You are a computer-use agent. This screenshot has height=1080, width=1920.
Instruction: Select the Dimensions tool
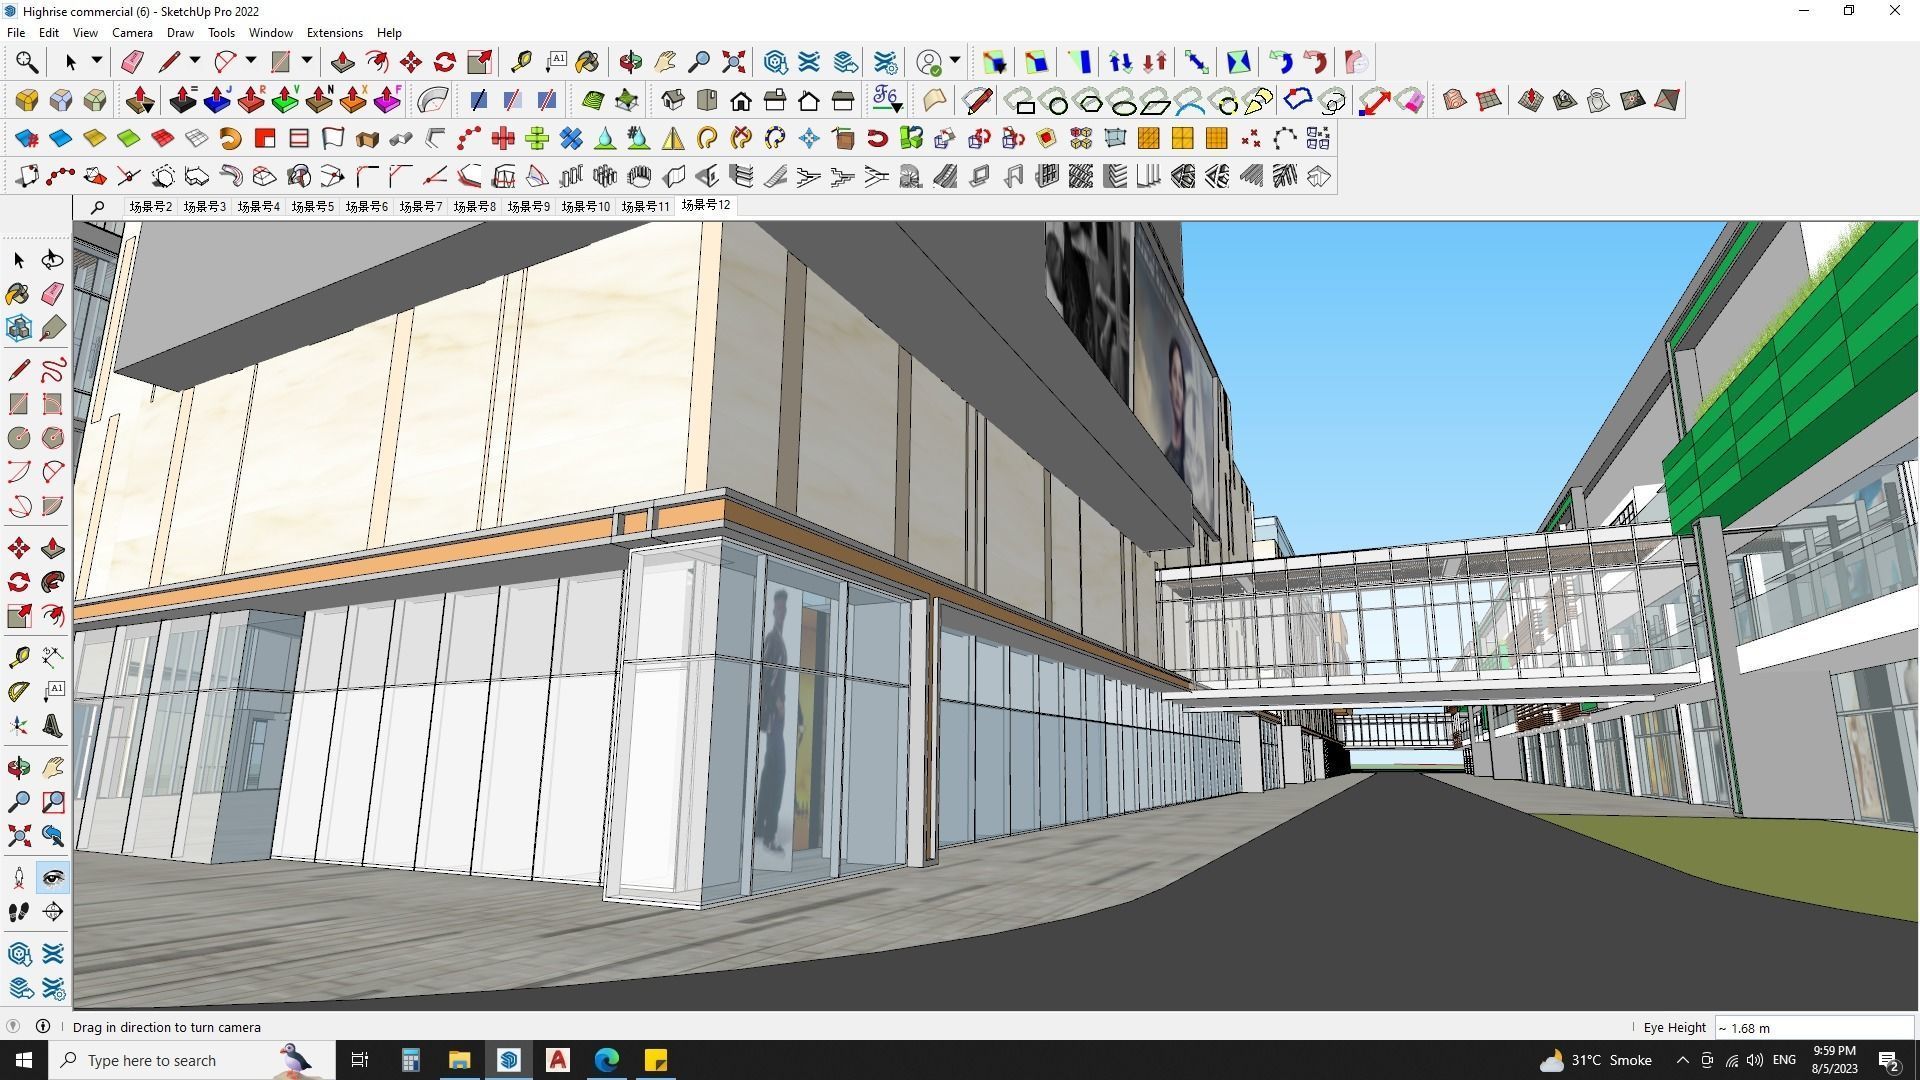point(53,656)
